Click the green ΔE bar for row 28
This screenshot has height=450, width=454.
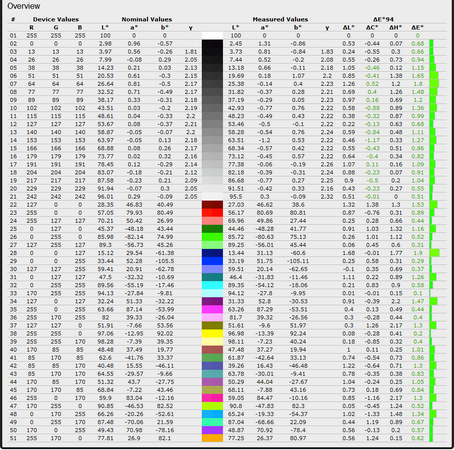[434, 253]
